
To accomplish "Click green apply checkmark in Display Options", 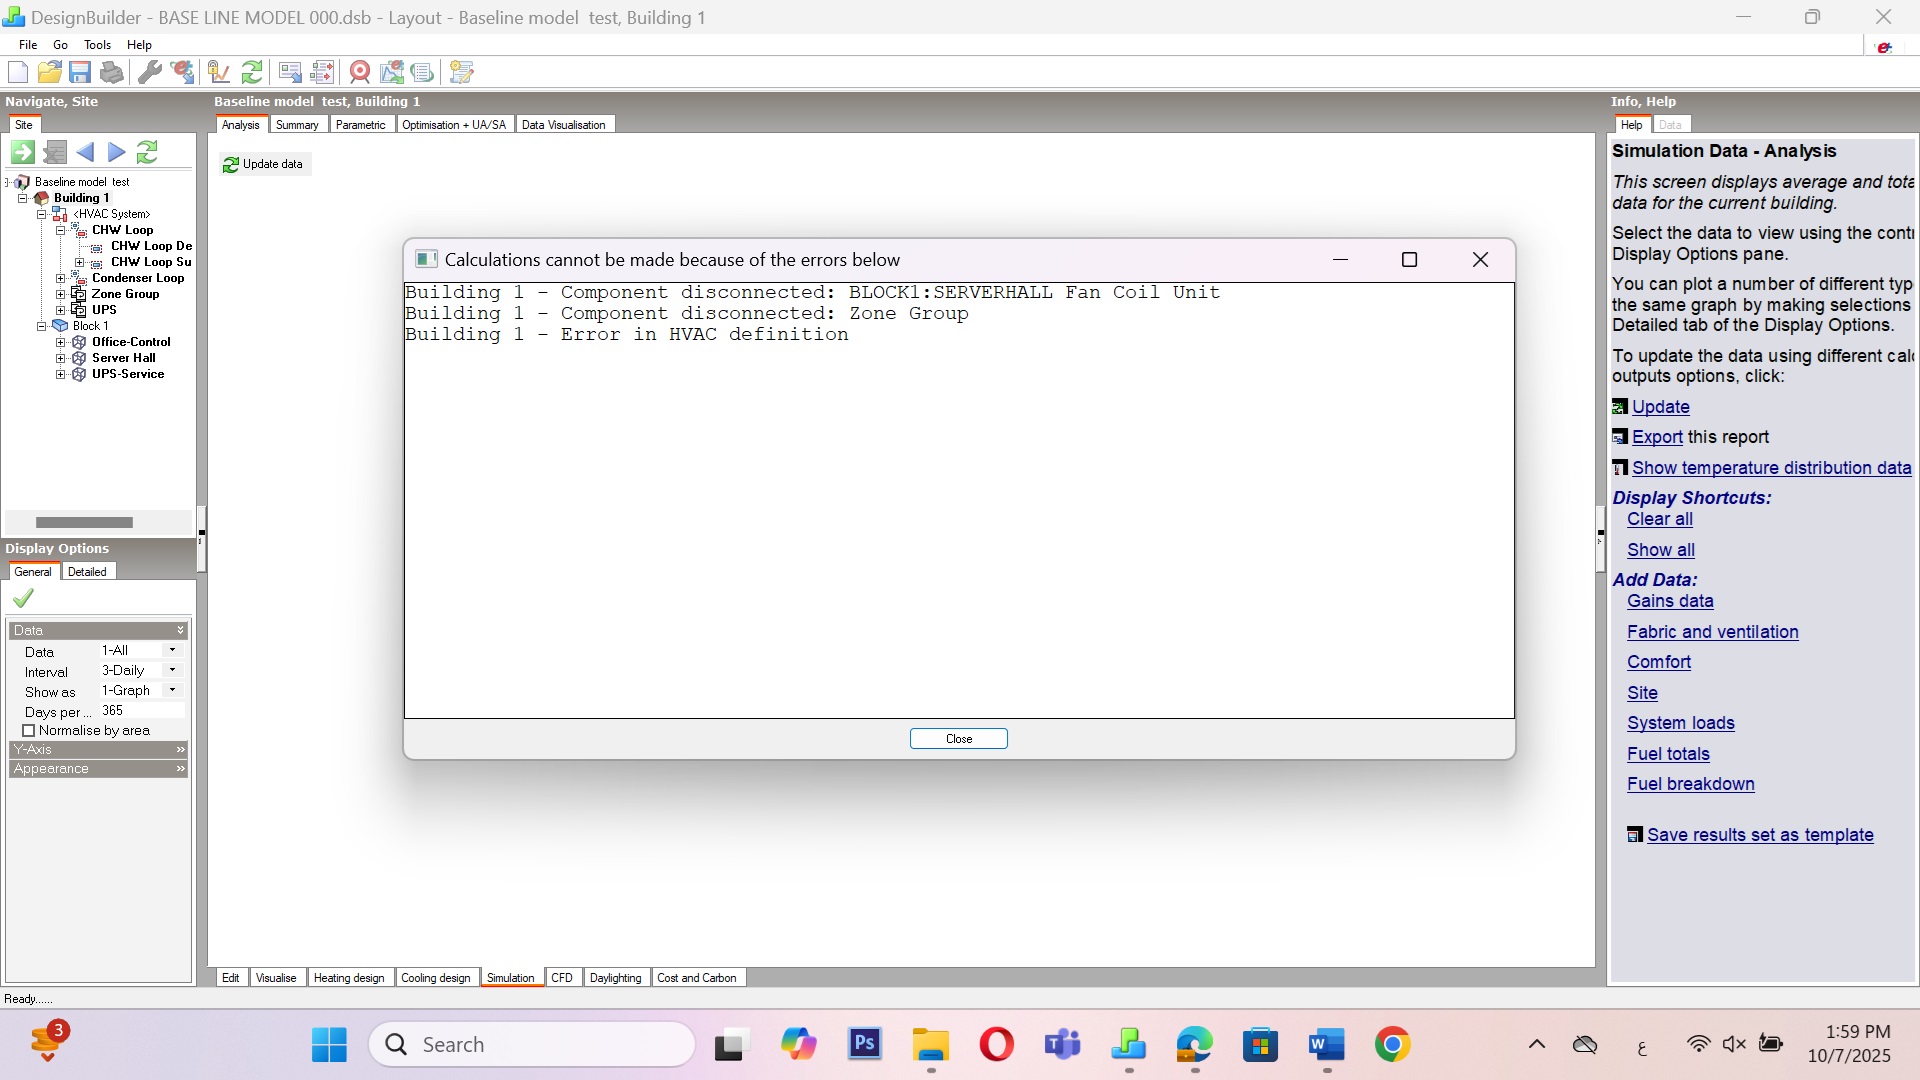I will pos(23,598).
